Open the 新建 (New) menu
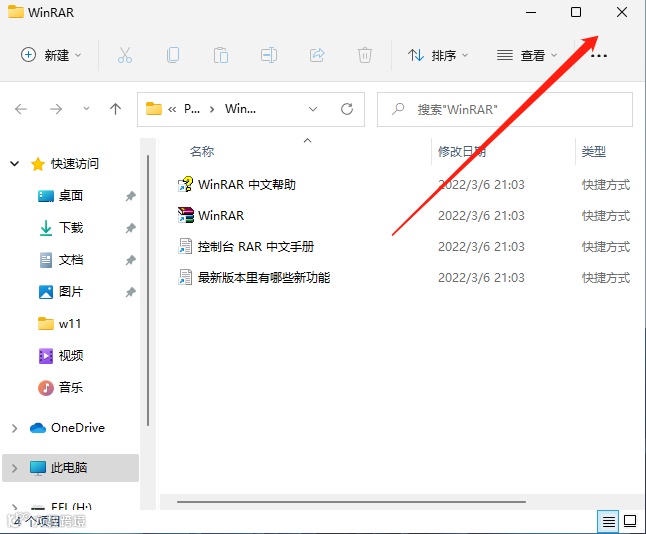This screenshot has height=534, width=646. click(51, 55)
